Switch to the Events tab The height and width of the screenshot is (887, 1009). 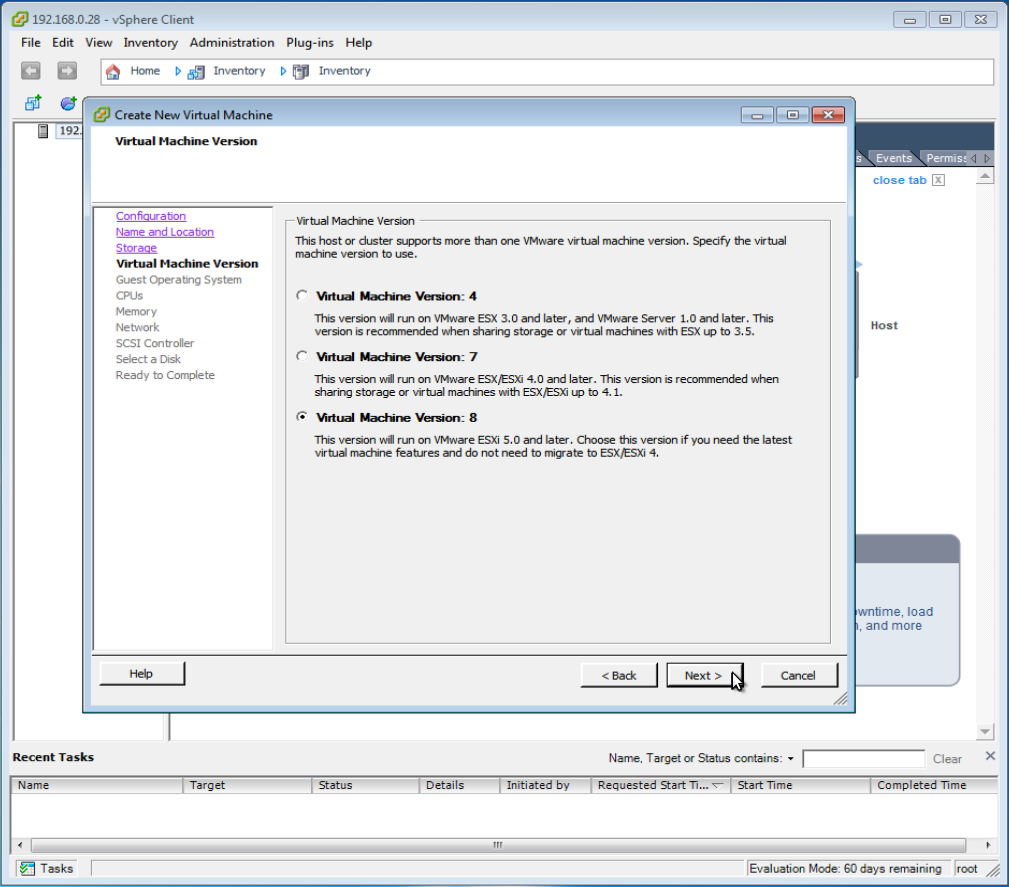point(893,158)
